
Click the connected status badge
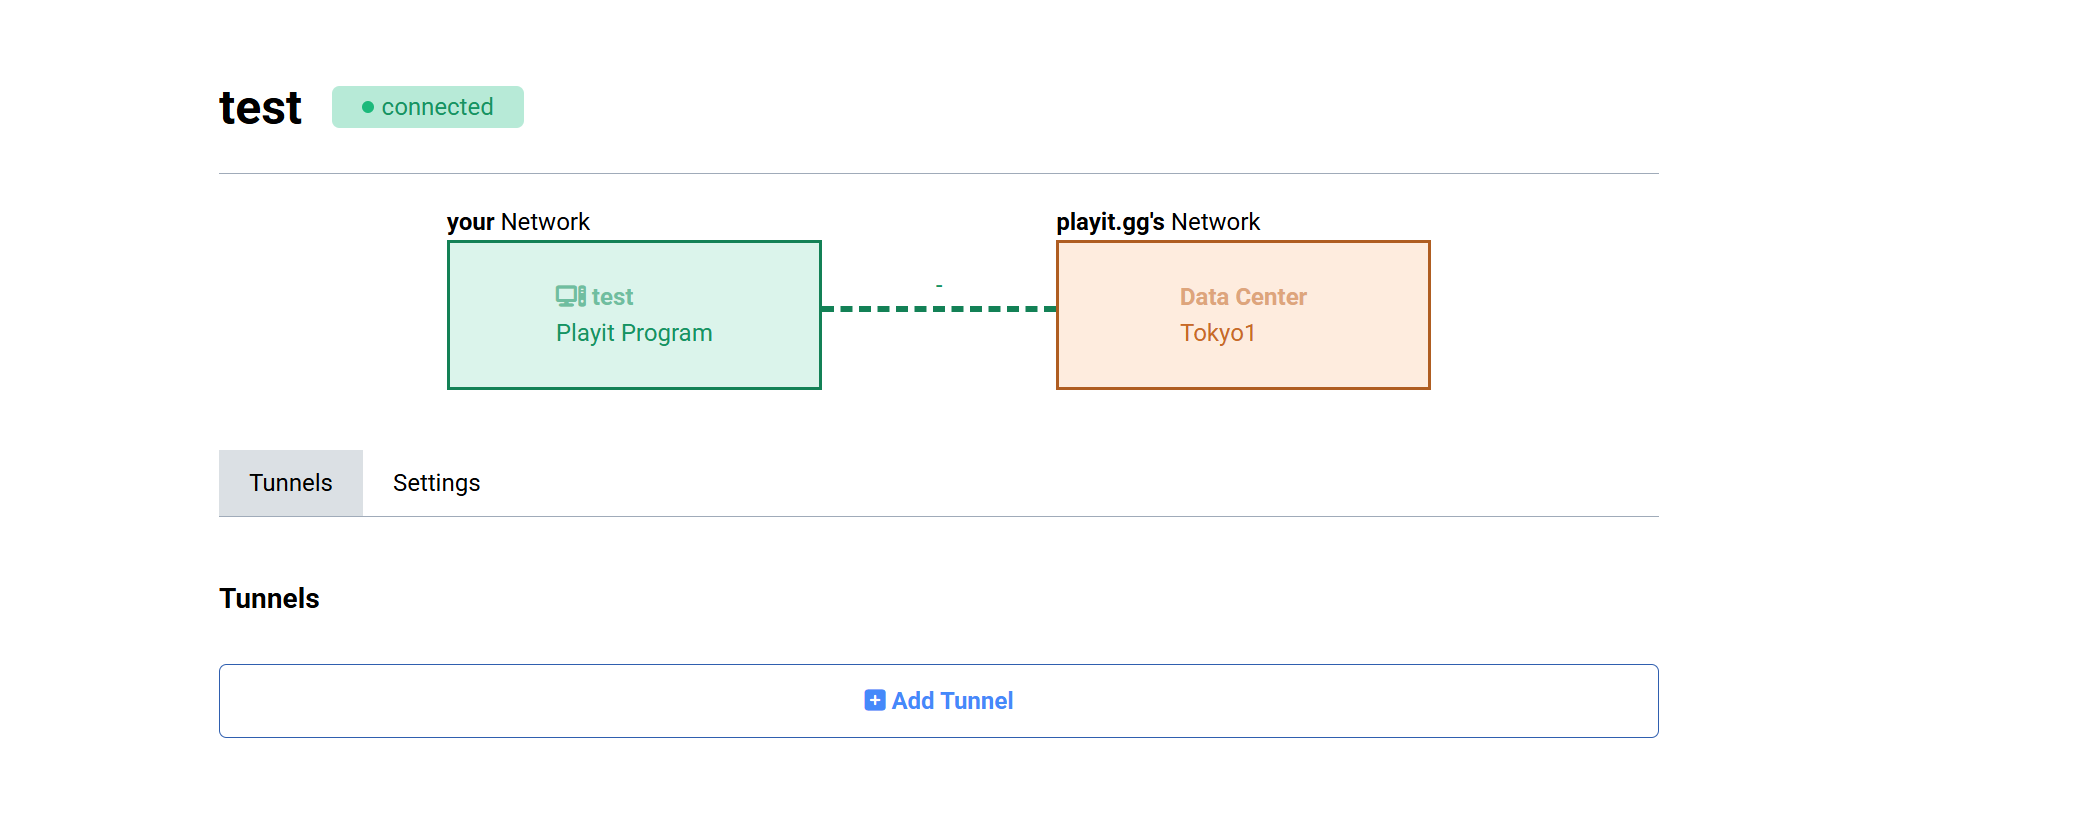tap(428, 107)
